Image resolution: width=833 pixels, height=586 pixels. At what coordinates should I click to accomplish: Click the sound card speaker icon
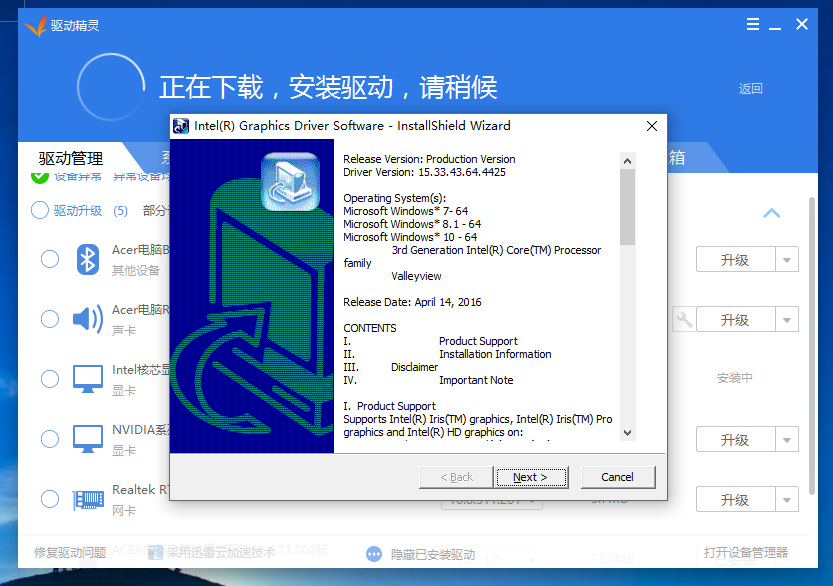[x=88, y=320]
